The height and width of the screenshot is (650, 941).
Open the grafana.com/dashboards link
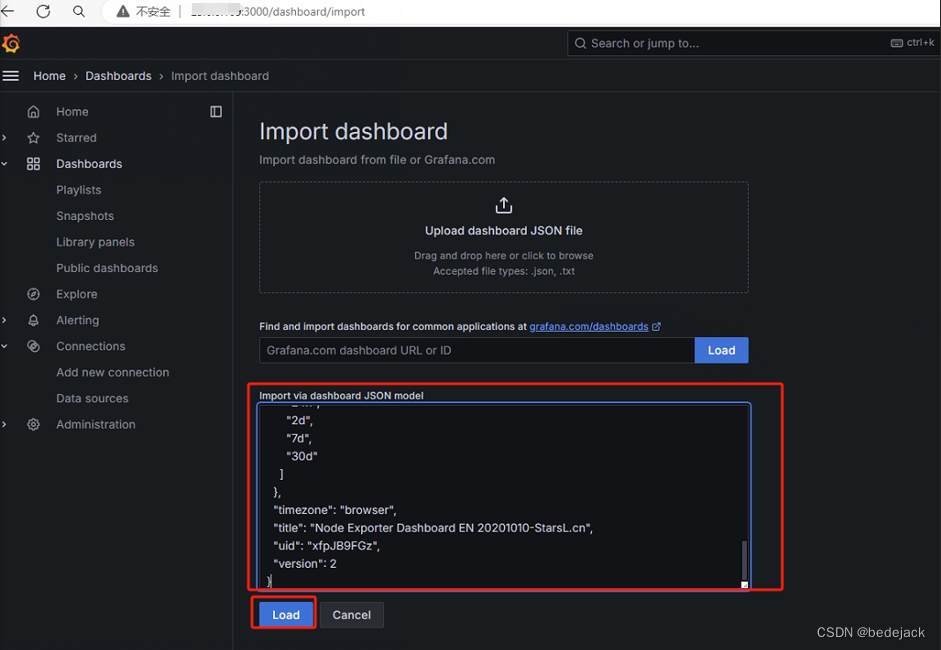589,326
